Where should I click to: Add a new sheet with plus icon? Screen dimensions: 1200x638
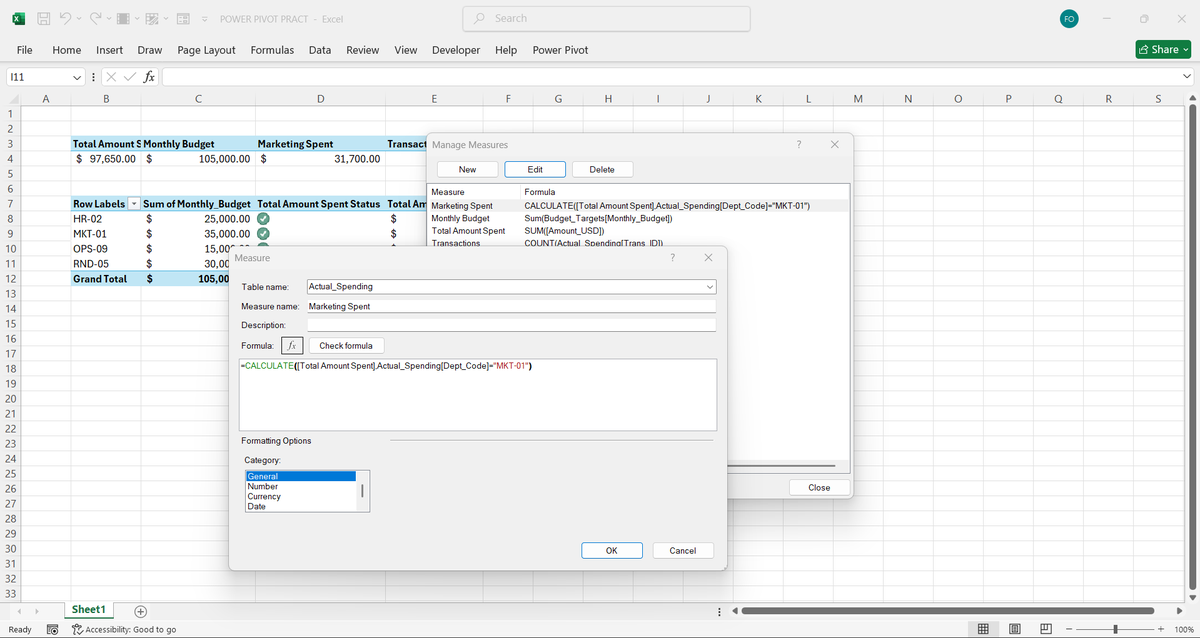pos(141,610)
